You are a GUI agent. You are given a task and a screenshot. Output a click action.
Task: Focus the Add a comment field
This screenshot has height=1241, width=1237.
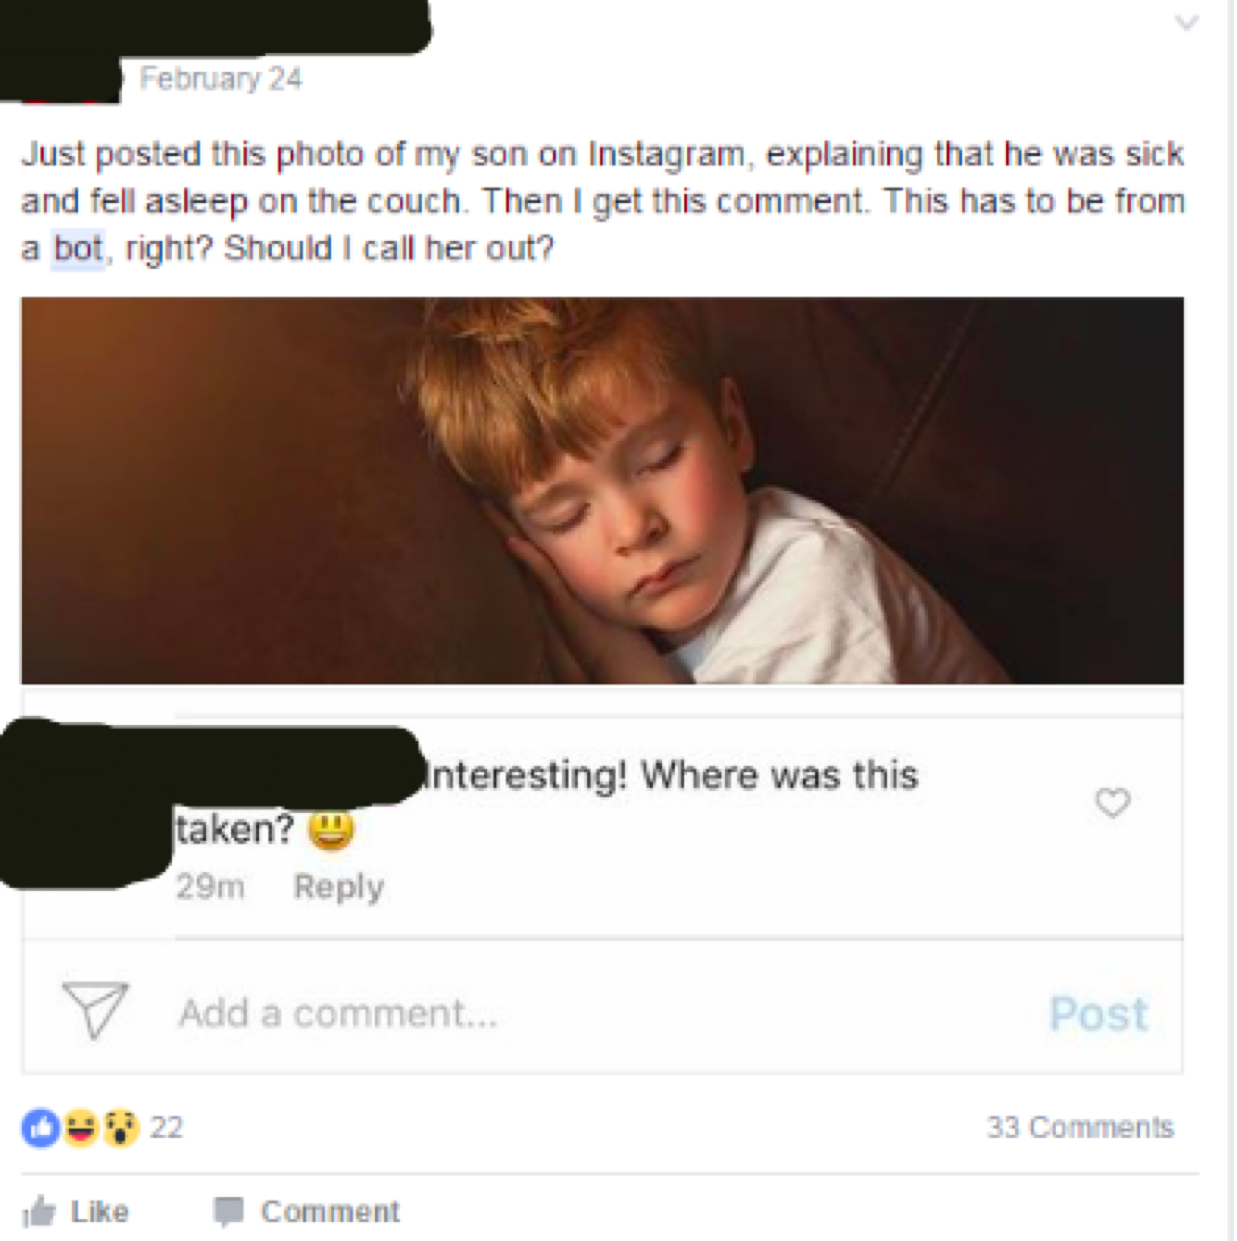click(x=602, y=1013)
